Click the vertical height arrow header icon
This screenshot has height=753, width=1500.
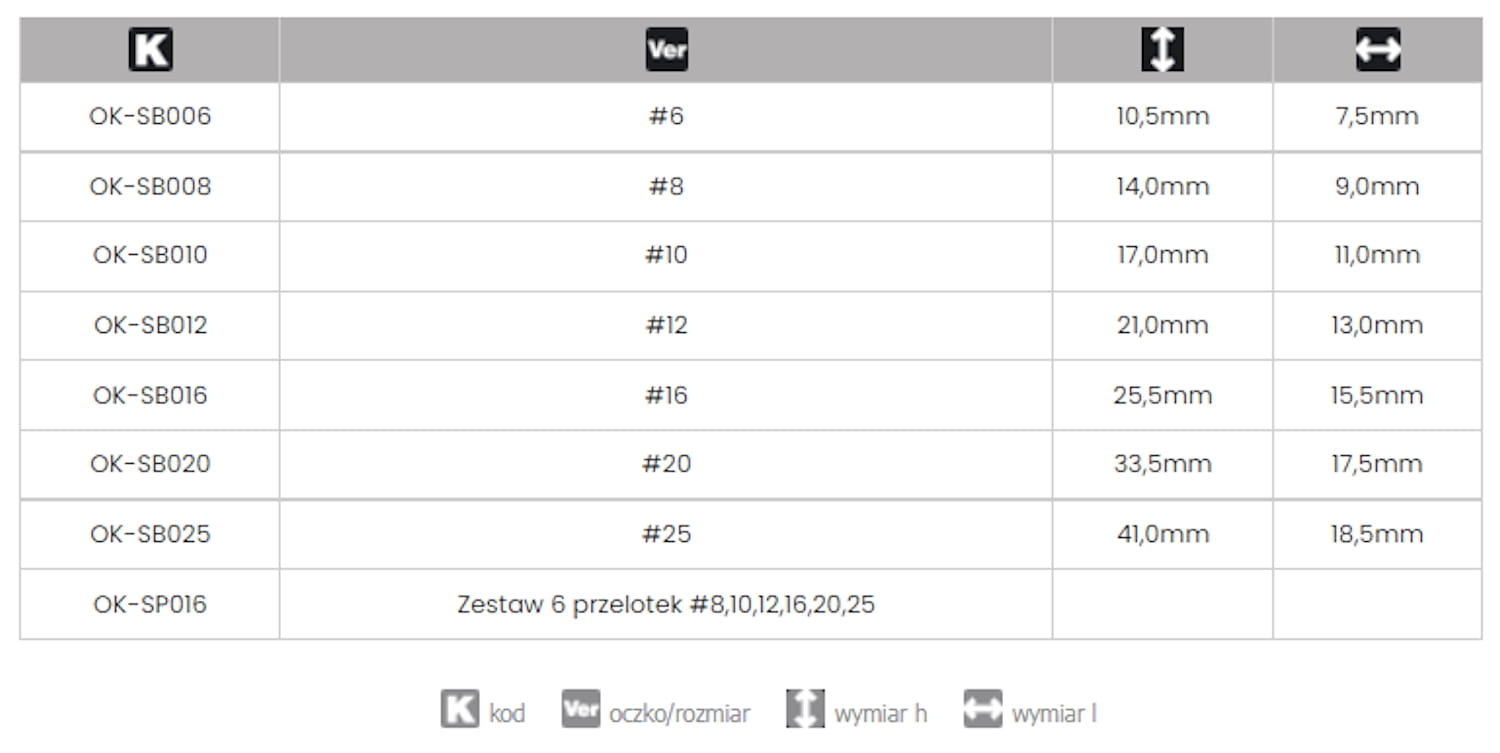[x=1162, y=50]
